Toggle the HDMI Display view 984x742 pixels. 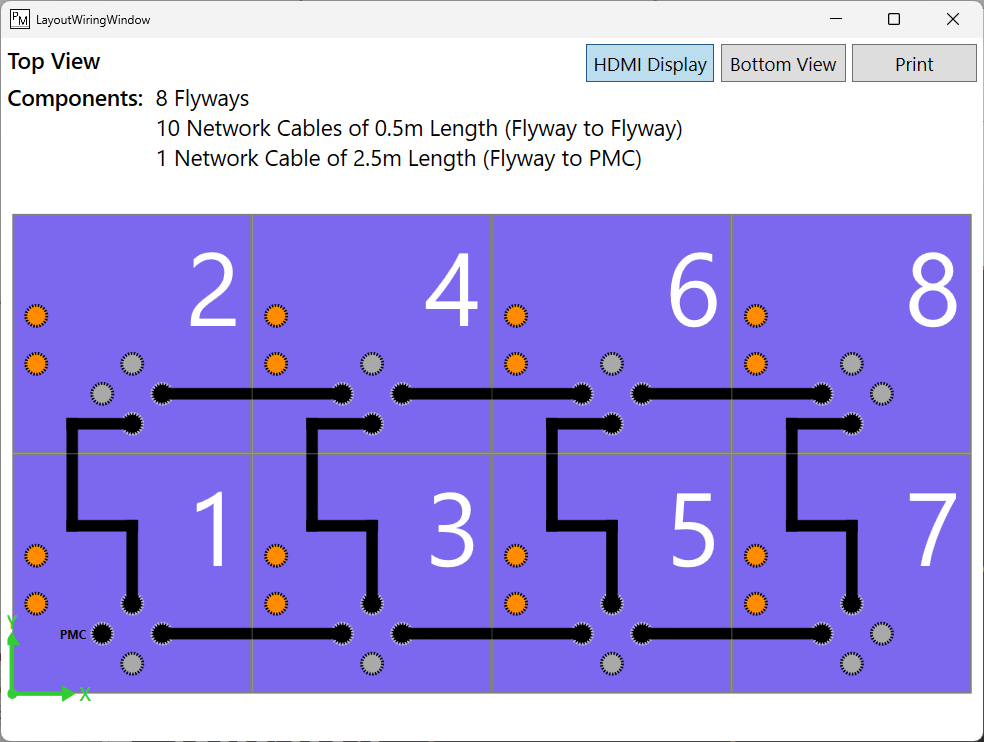pos(649,63)
